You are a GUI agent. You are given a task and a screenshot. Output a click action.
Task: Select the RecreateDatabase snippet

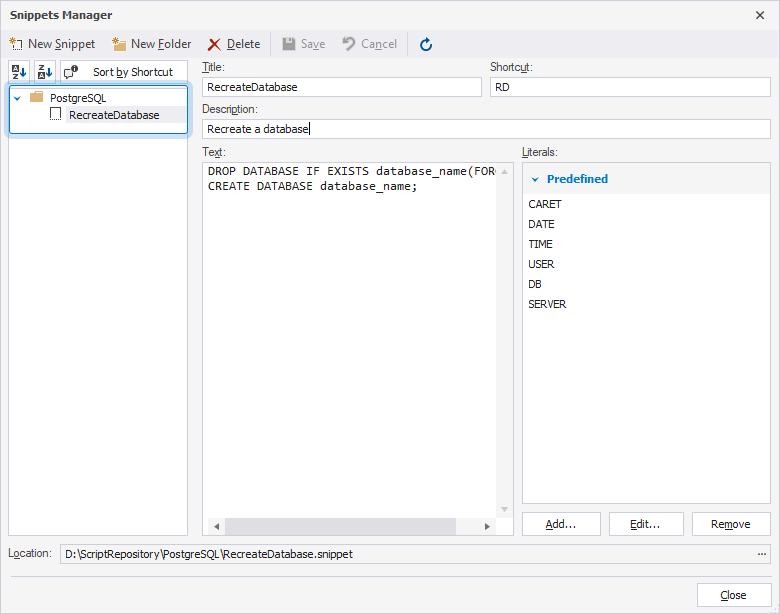tap(114, 115)
